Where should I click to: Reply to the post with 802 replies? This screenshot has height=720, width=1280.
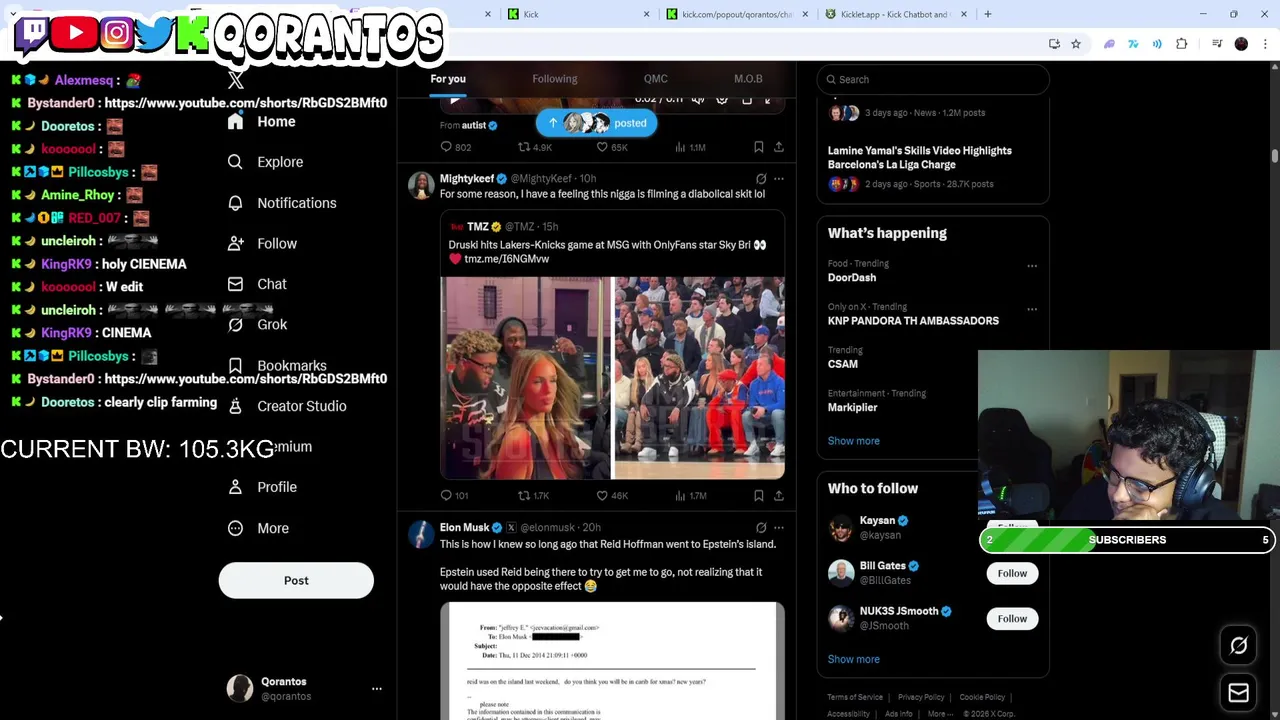[x=456, y=147]
